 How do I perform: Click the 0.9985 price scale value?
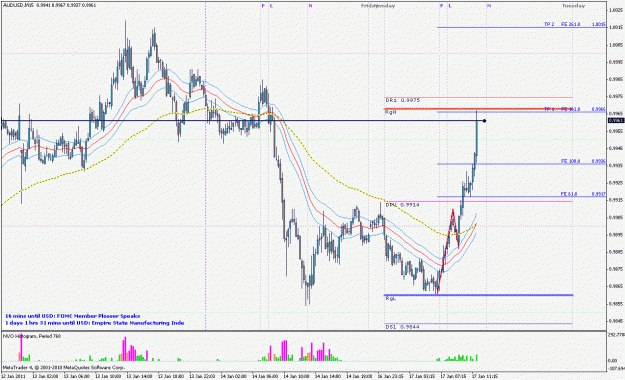click(616, 79)
